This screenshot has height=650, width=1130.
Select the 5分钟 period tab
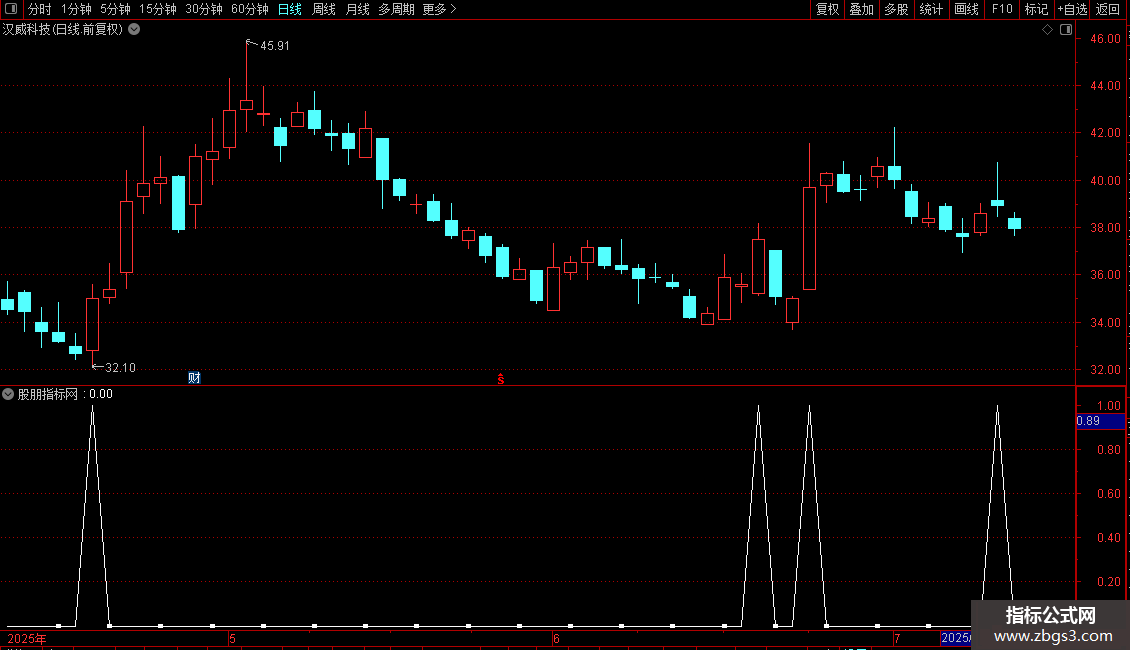click(x=115, y=9)
